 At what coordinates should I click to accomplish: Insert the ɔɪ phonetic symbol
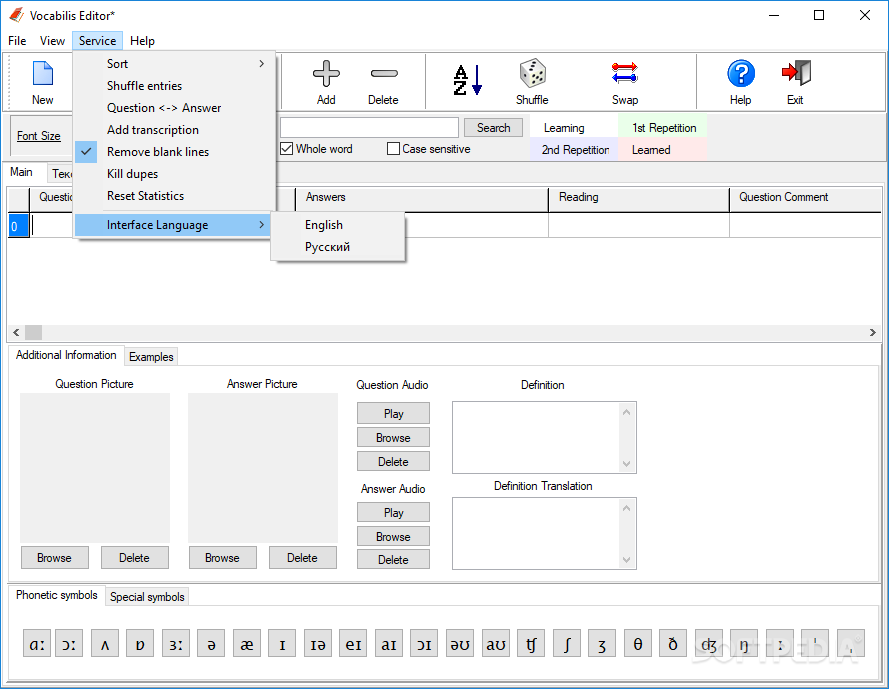424,643
